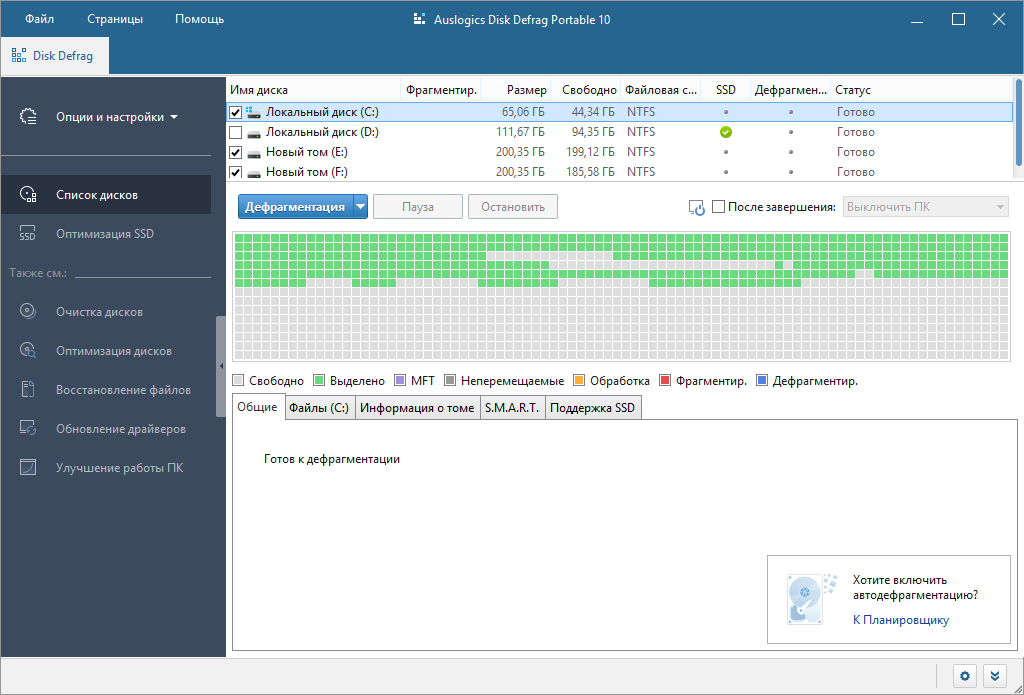Switch to the Файлы (C:) tab
This screenshot has height=695, width=1024.
pos(319,408)
